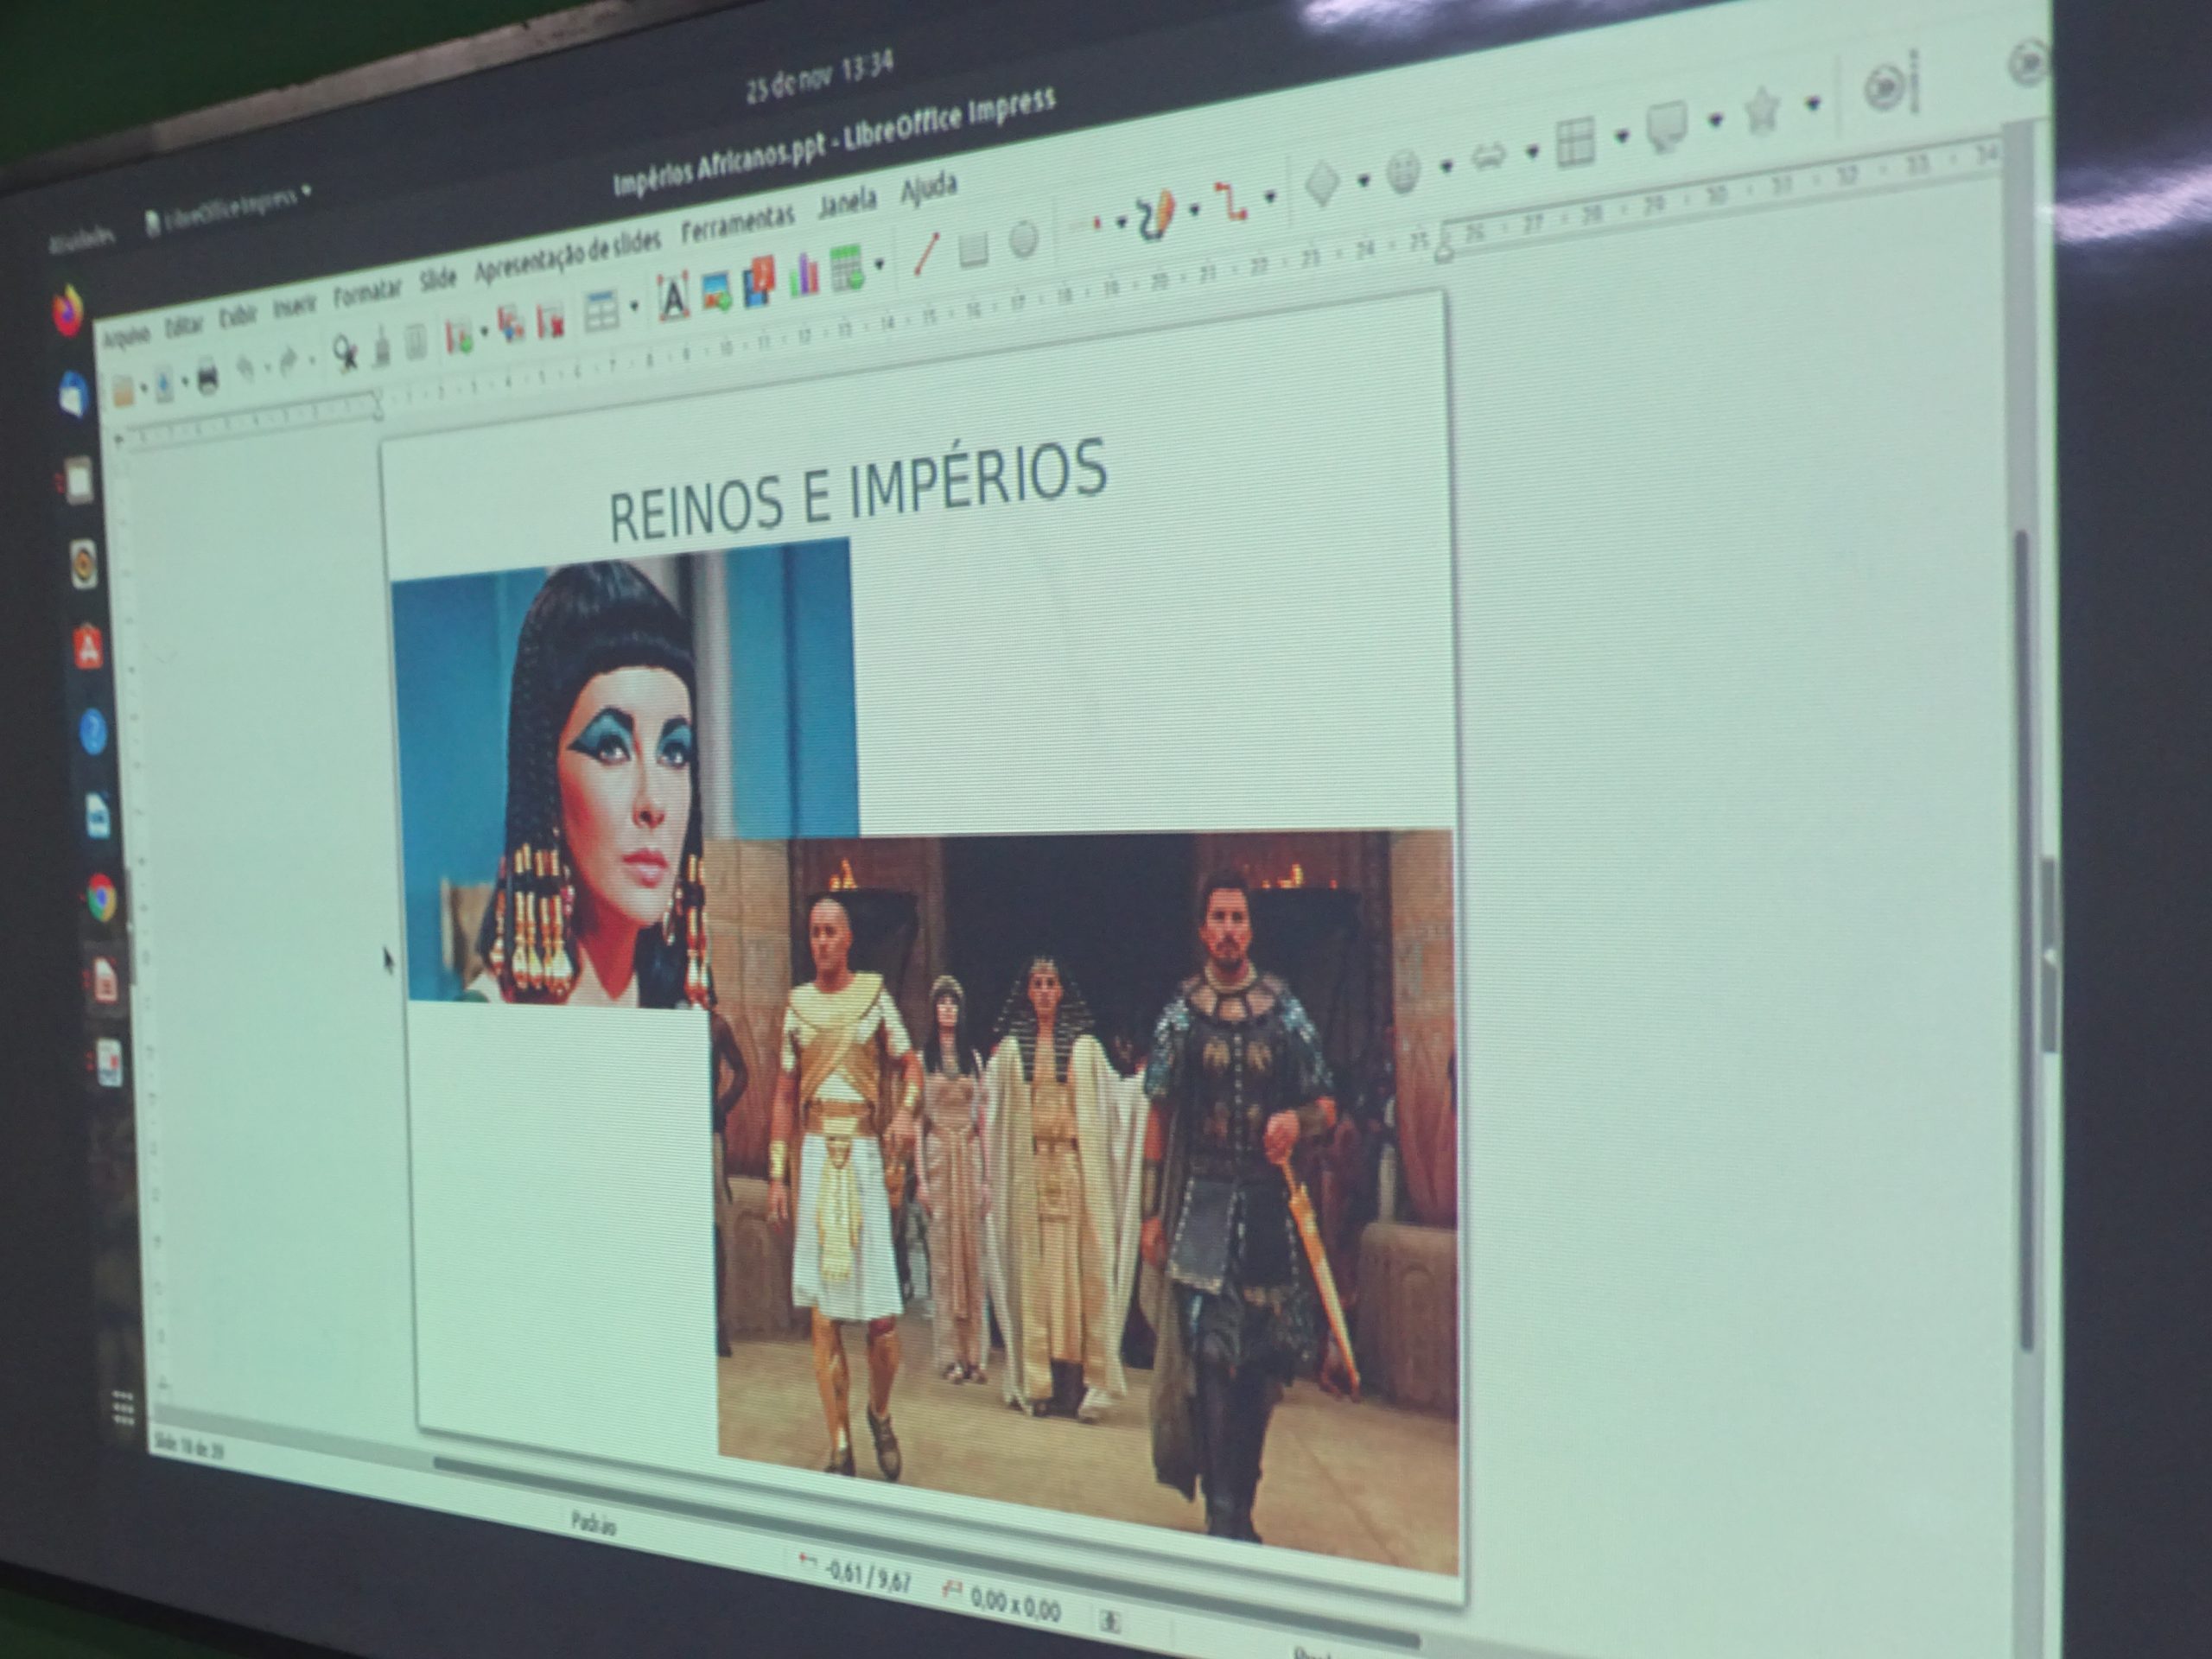
Task: Click the REINOS E IMPÉRIOS slide title
Action: click(858, 490)
